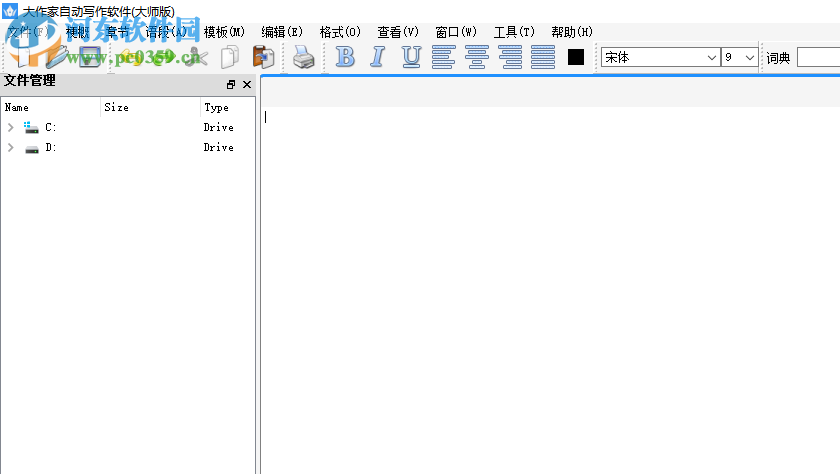Center align the text
840x474 pixels.
477,57
